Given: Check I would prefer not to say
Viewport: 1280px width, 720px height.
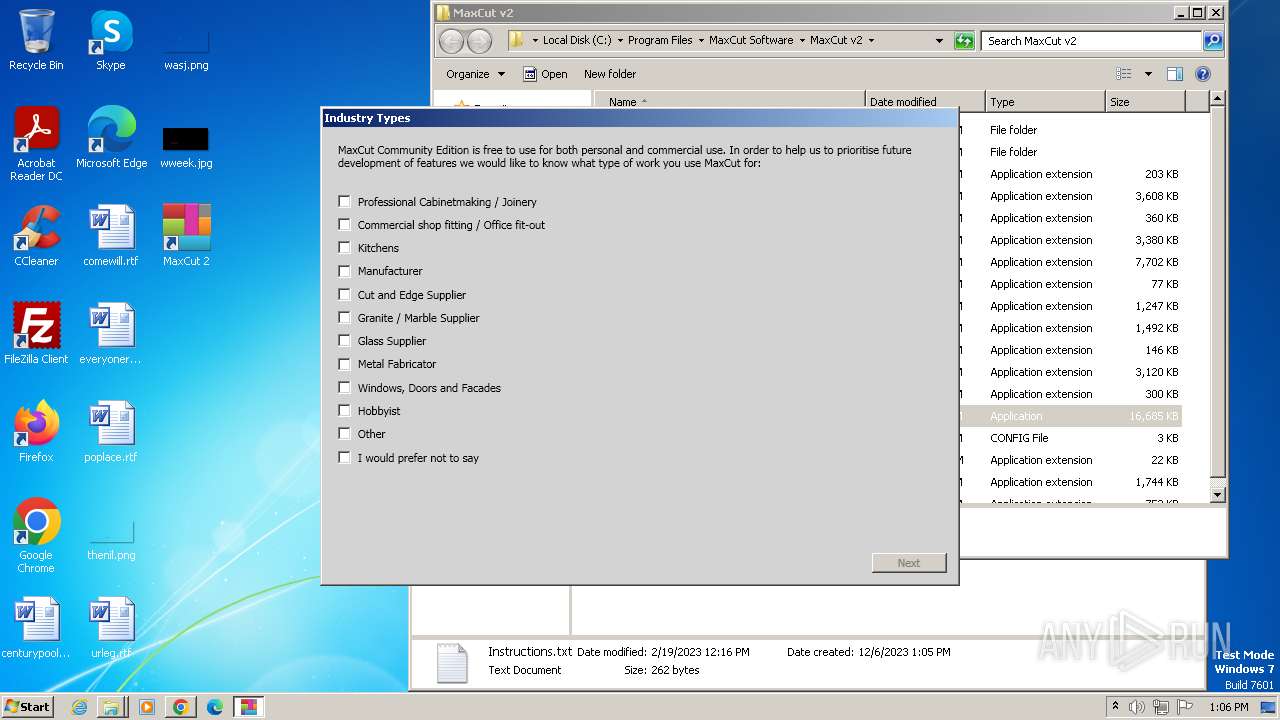Looking at the screenshot, I should (344, 457).
